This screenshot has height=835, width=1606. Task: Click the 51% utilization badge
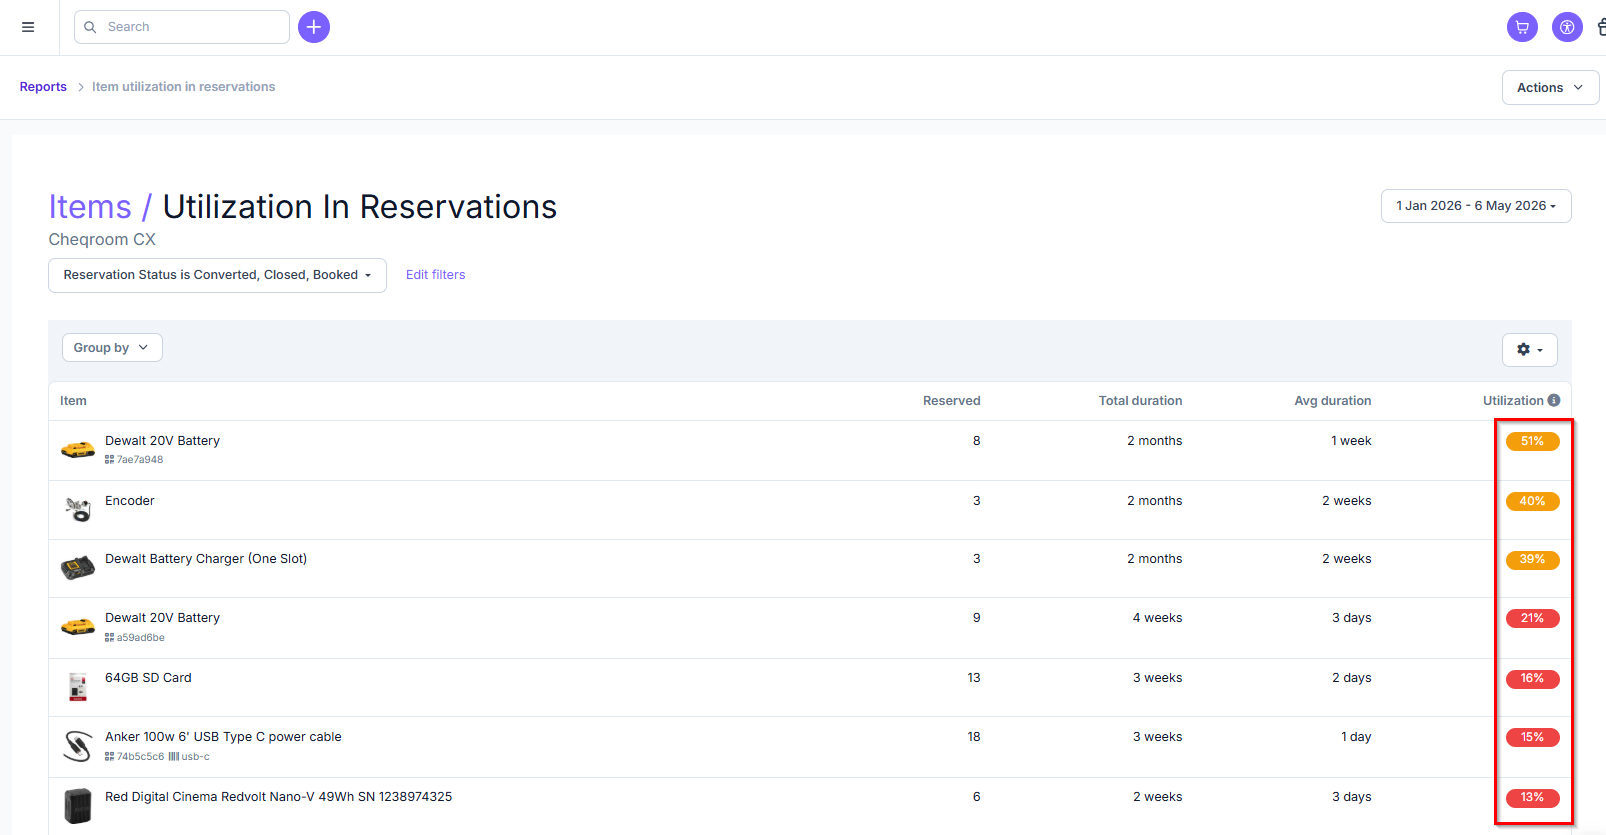point(1532,441)
